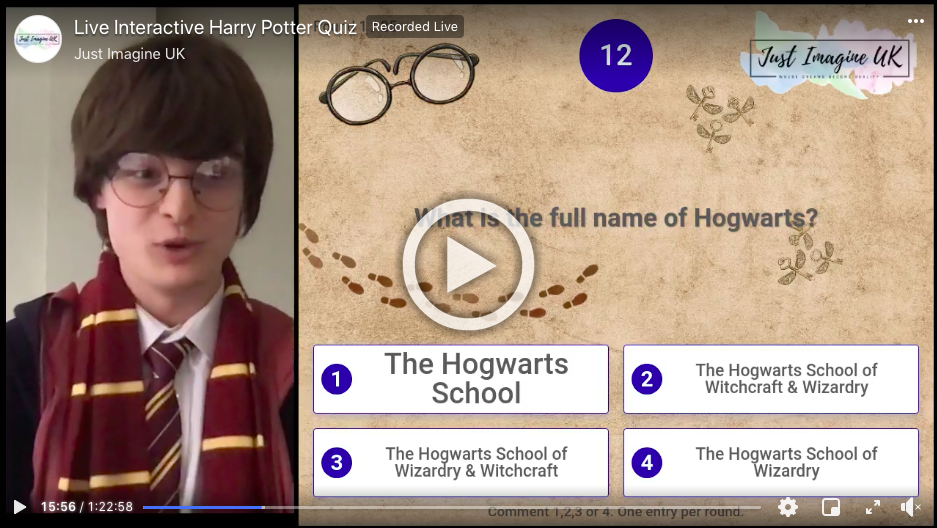Visit the Just Imagine UK page name link
The width and height of the screenshot is (937, 528).
(130, 54)
